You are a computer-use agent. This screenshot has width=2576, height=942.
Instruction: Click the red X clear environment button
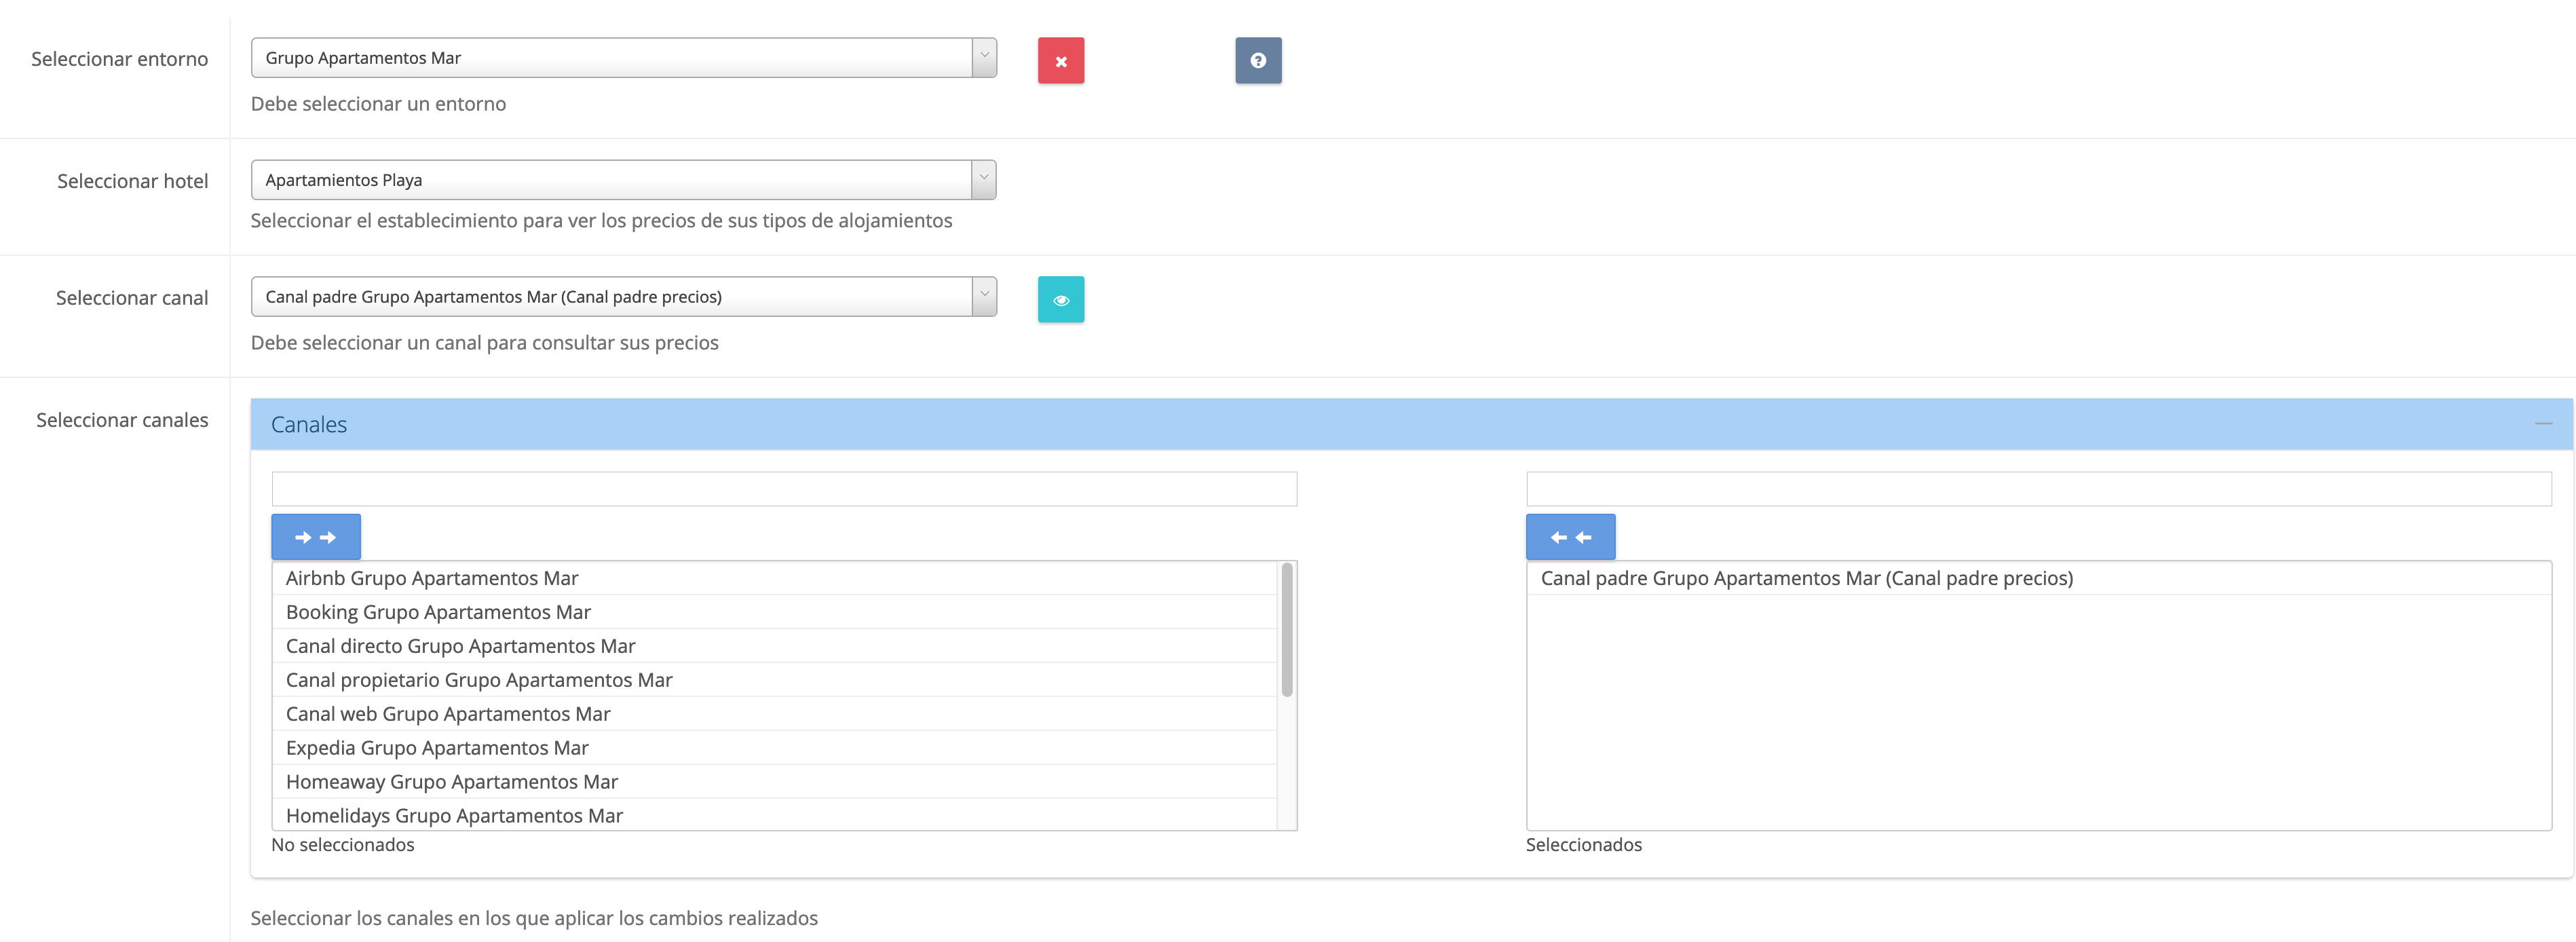click(x=1060, y=61)
